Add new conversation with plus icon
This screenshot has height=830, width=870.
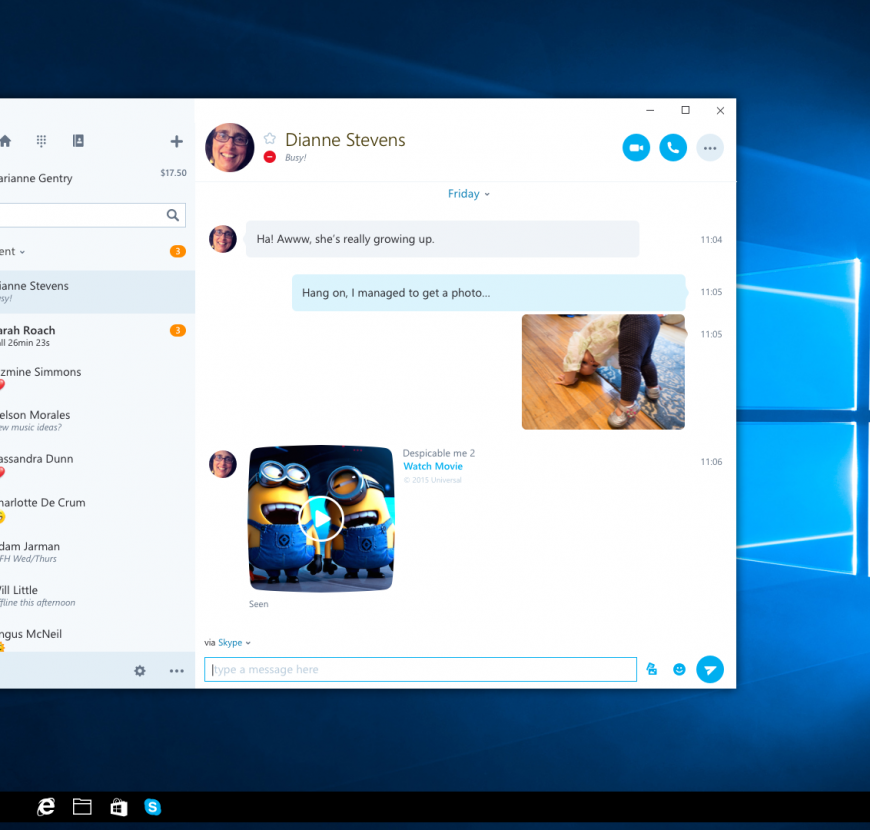176,141
